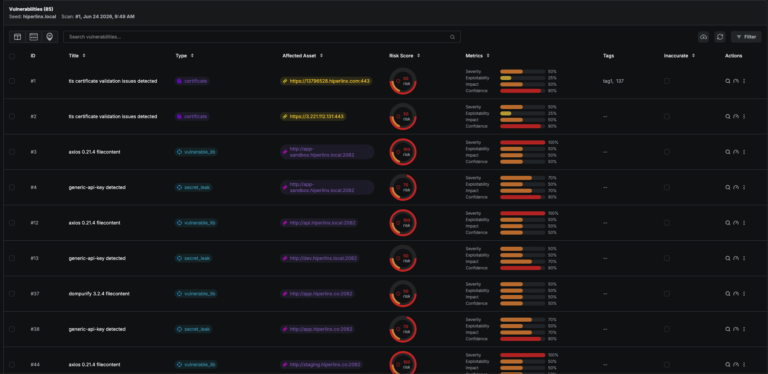Switch to the card layout view icon

(33, 37)
